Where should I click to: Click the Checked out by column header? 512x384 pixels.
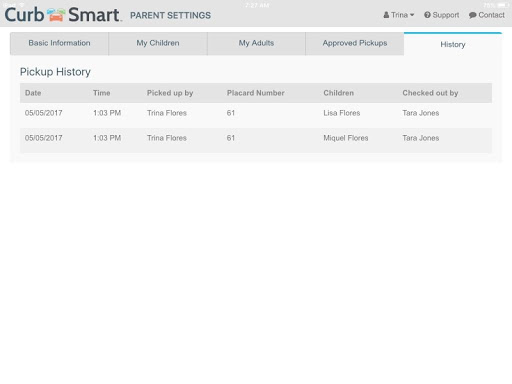click(x=430, y=93)
